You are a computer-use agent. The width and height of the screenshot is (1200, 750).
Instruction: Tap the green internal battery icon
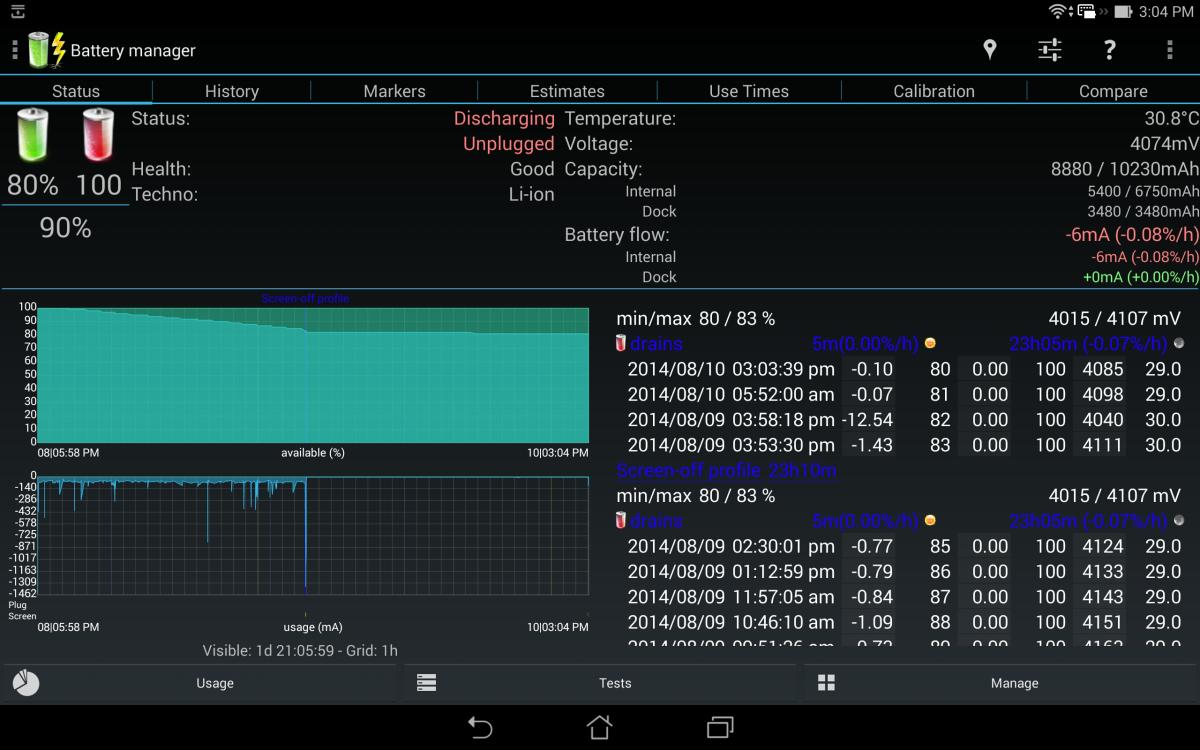tap(32, 135)
